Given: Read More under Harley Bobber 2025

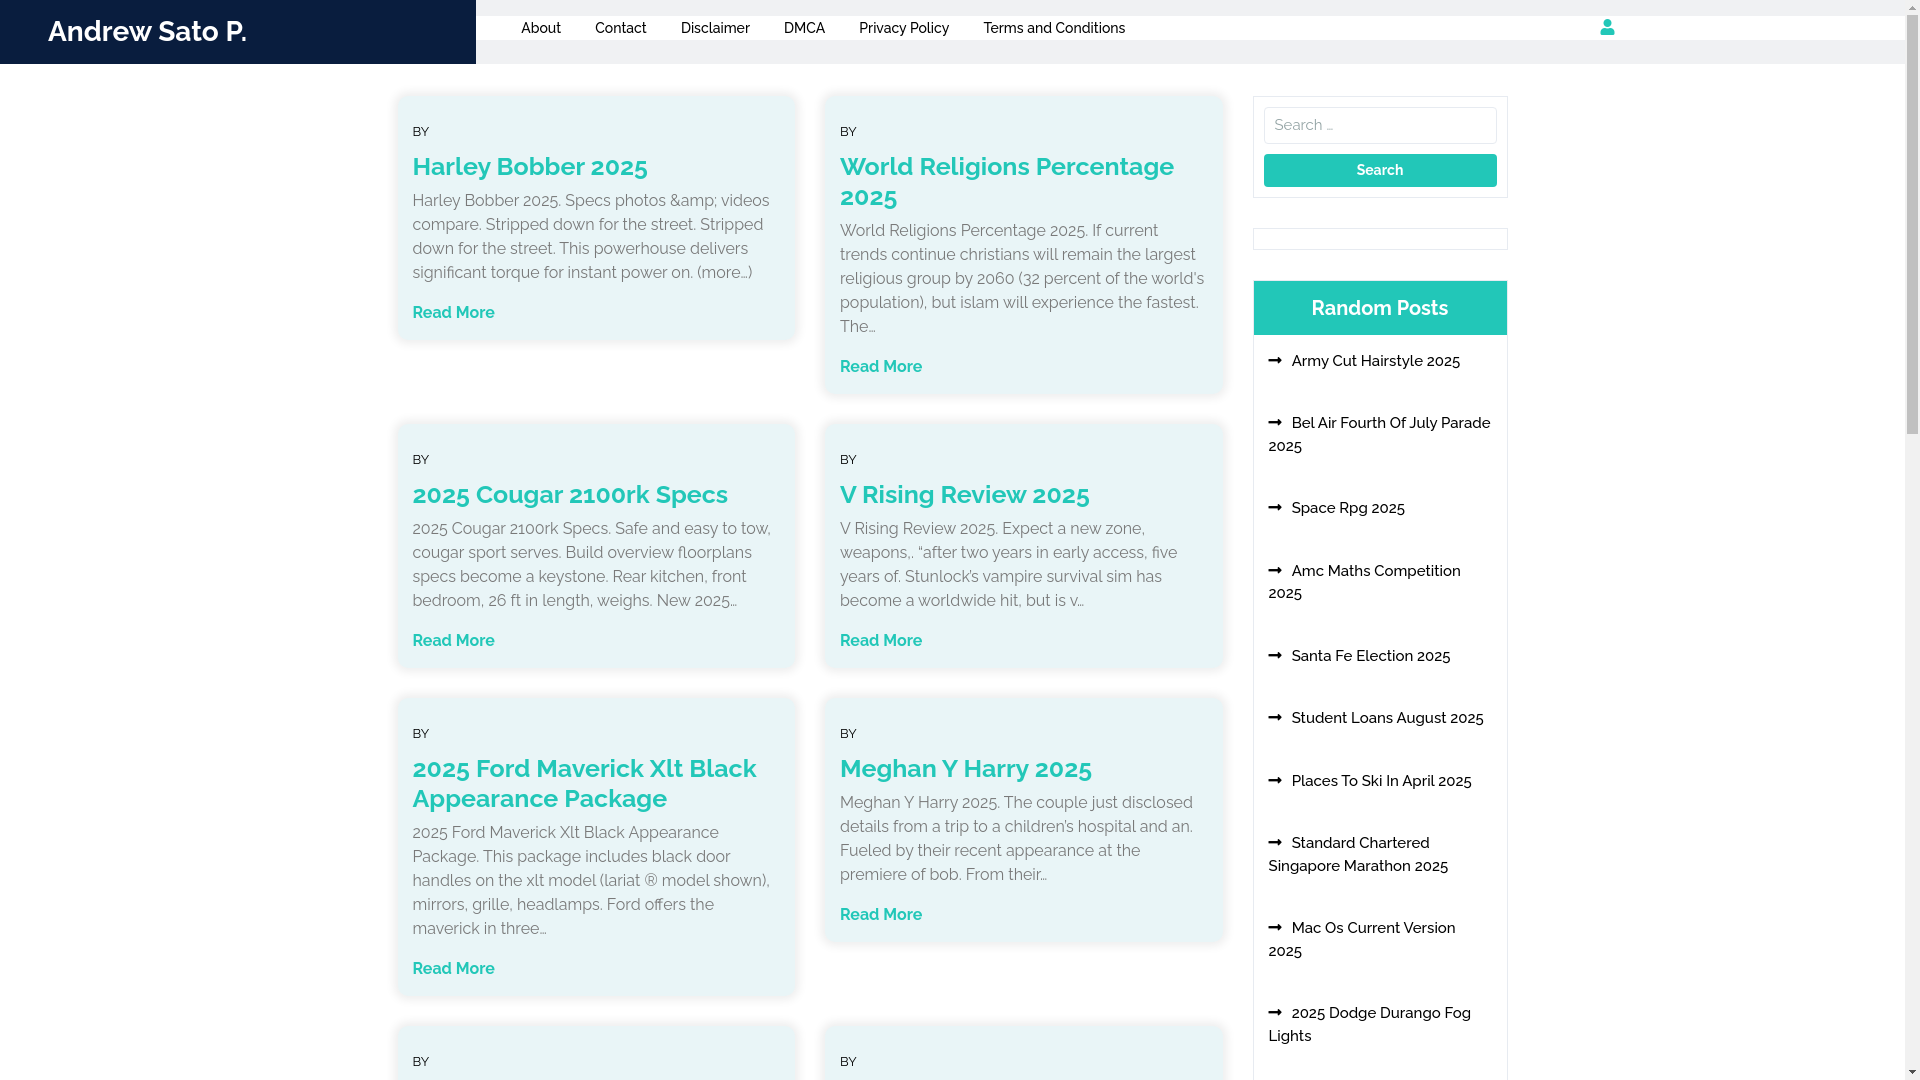Looking at the screenshot, I should pos(453,312).
